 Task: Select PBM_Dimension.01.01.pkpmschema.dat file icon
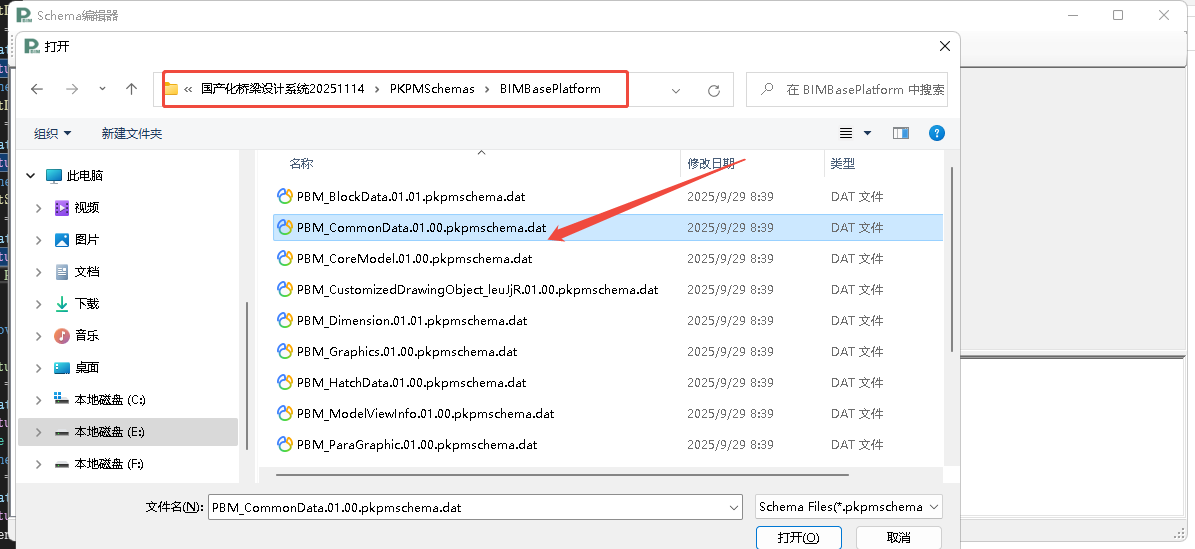pyautogui.click(x=285, y=320)
